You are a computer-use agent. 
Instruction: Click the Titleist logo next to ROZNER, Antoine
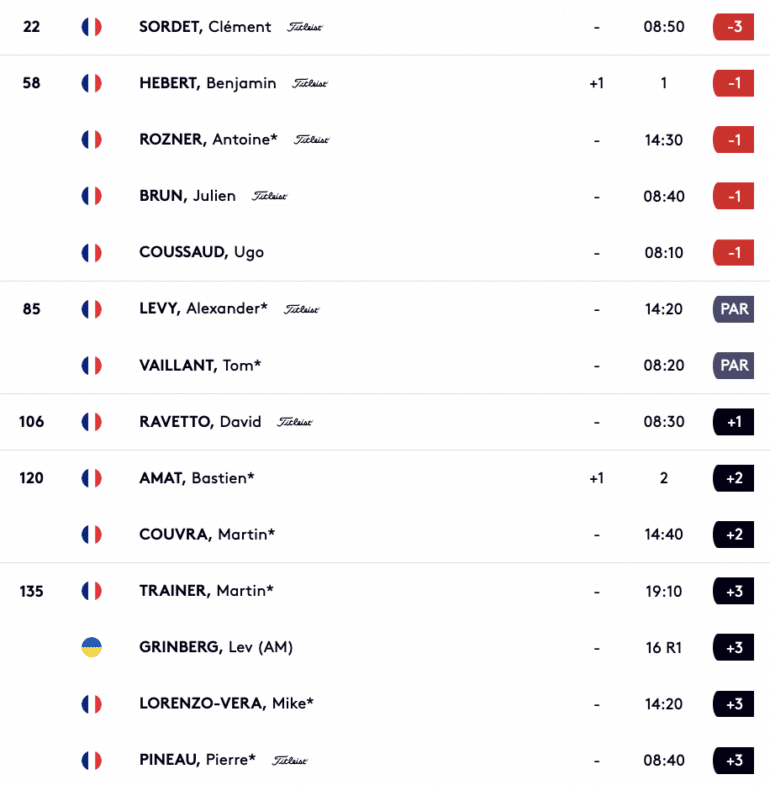pos(311,140)
